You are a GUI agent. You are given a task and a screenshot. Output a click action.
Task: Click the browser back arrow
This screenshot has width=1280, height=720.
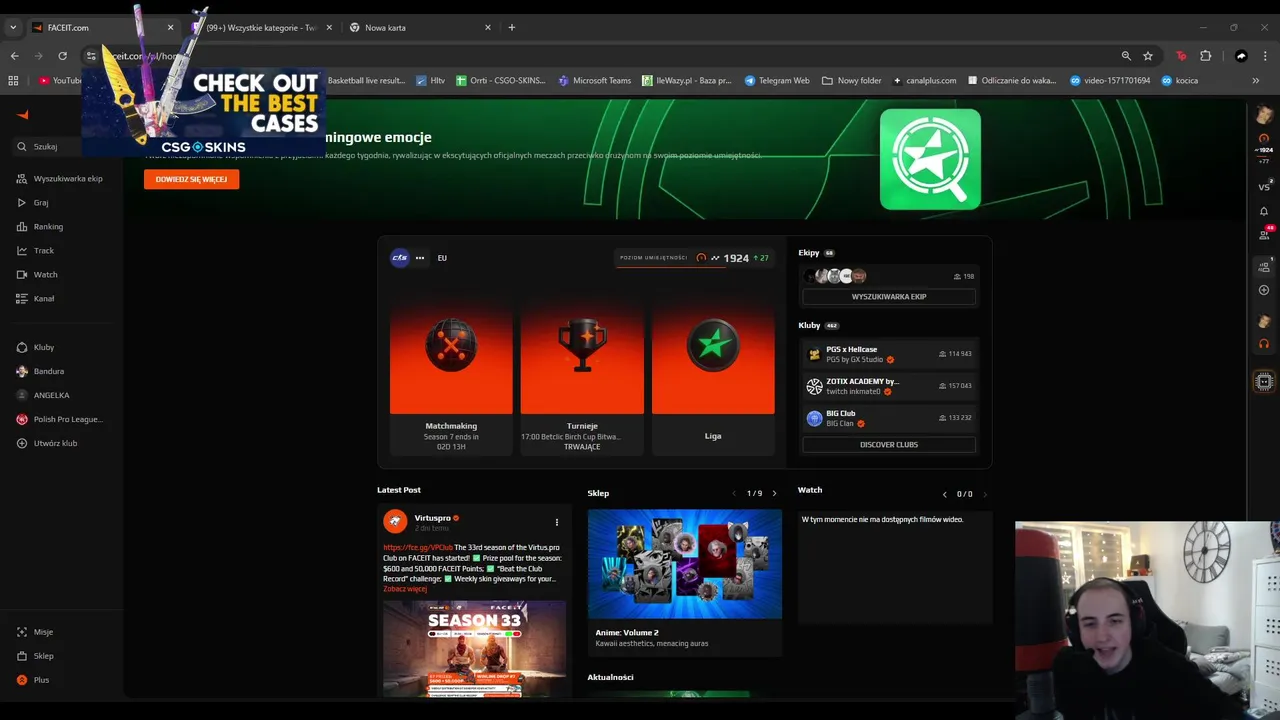click(x=14, y=56)
